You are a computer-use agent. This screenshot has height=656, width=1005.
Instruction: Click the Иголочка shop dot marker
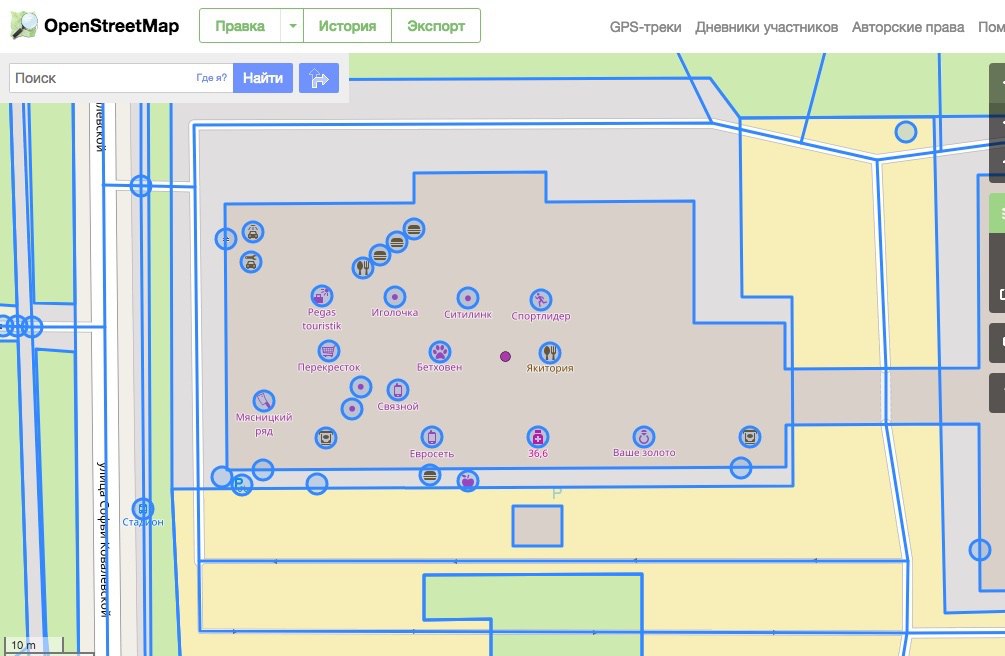pyautogui.click(x=395, y=297)
